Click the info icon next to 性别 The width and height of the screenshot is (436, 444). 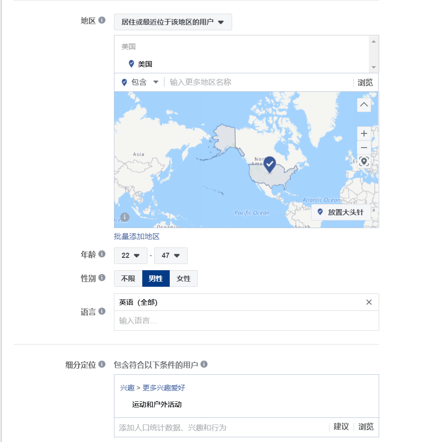coord(102,277)
